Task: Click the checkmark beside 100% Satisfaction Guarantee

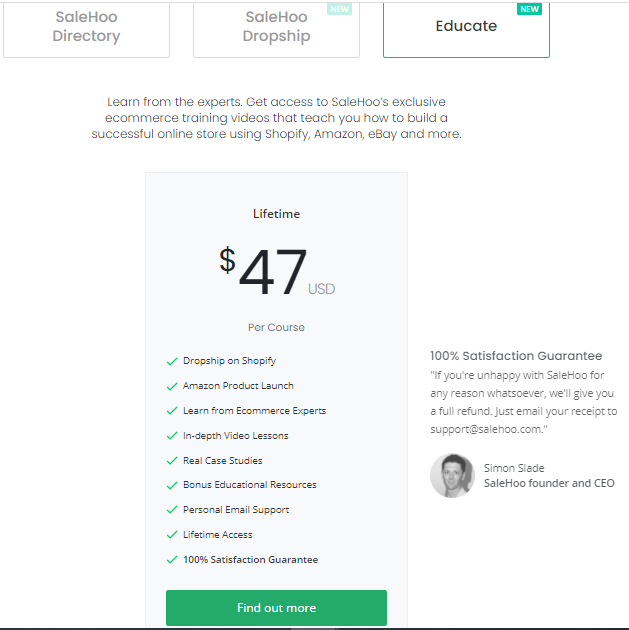Action: 172,560
